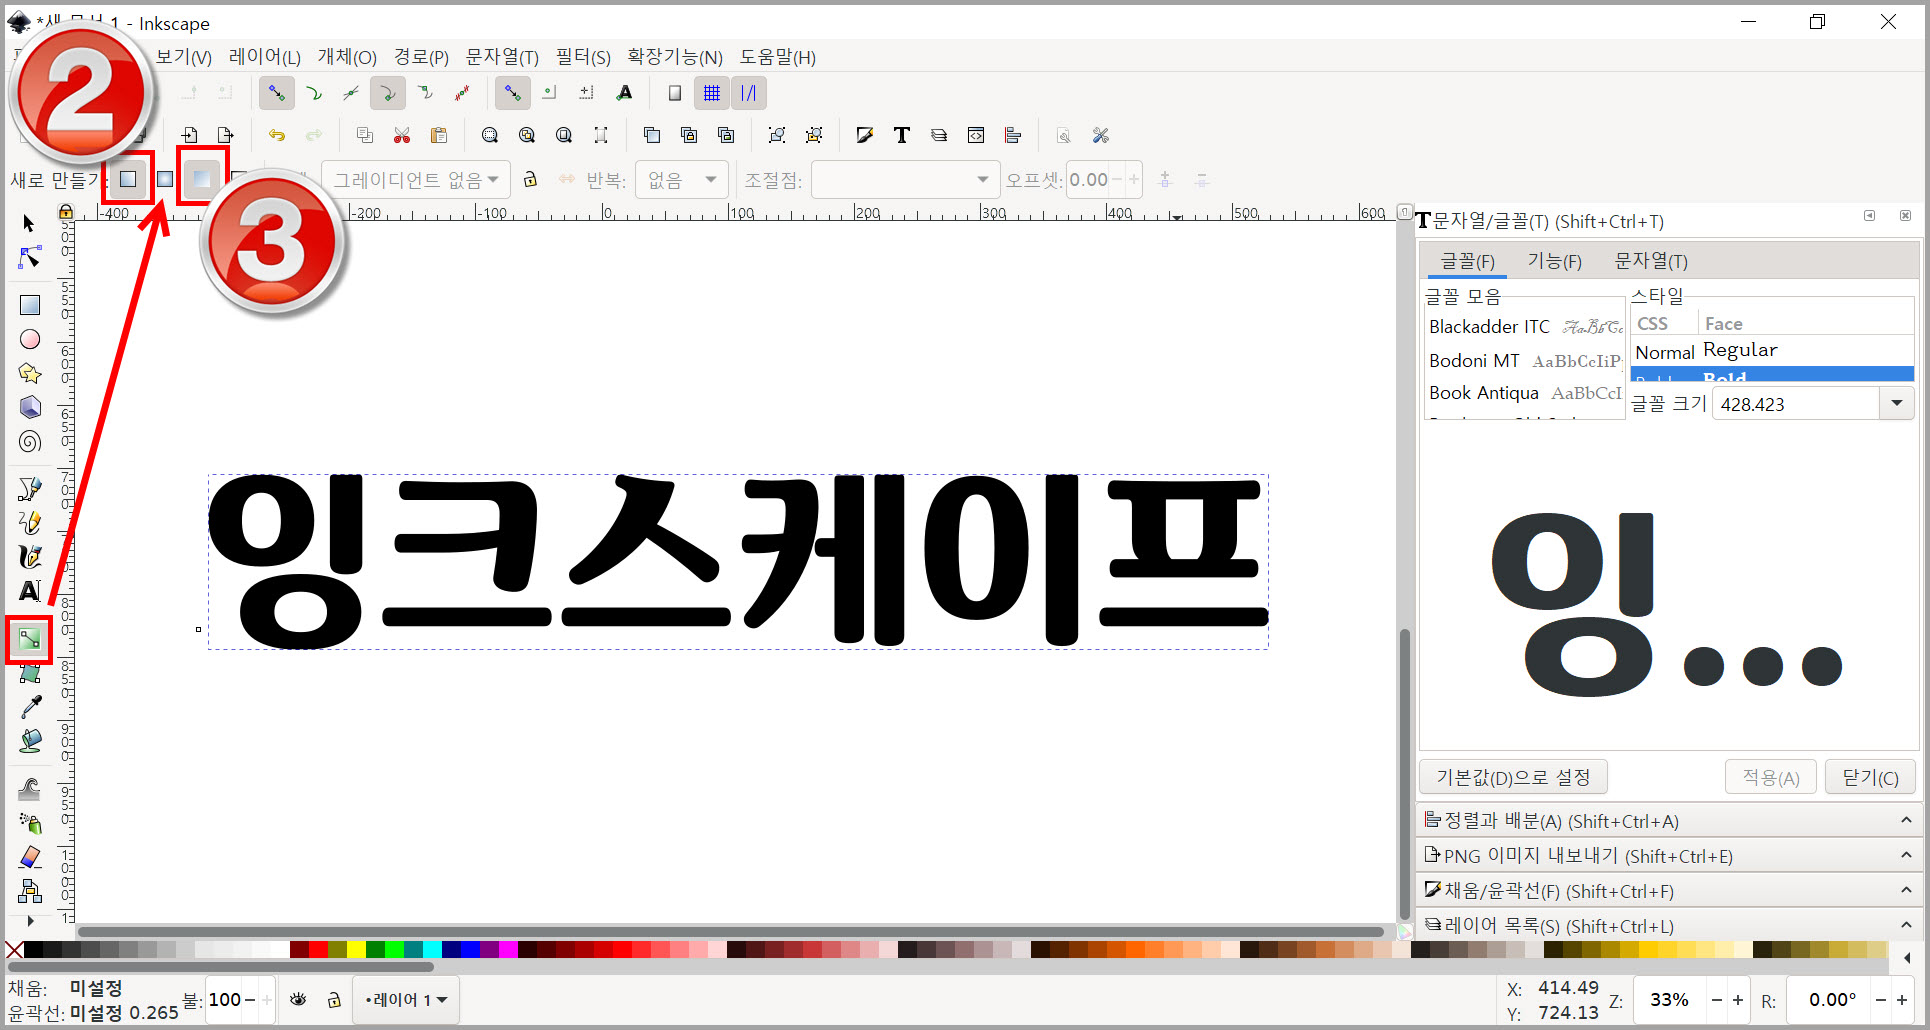The height and width of the screenshot is (1030, 1930).
Task: Choose the 3D Box tool
Action: 30,408
